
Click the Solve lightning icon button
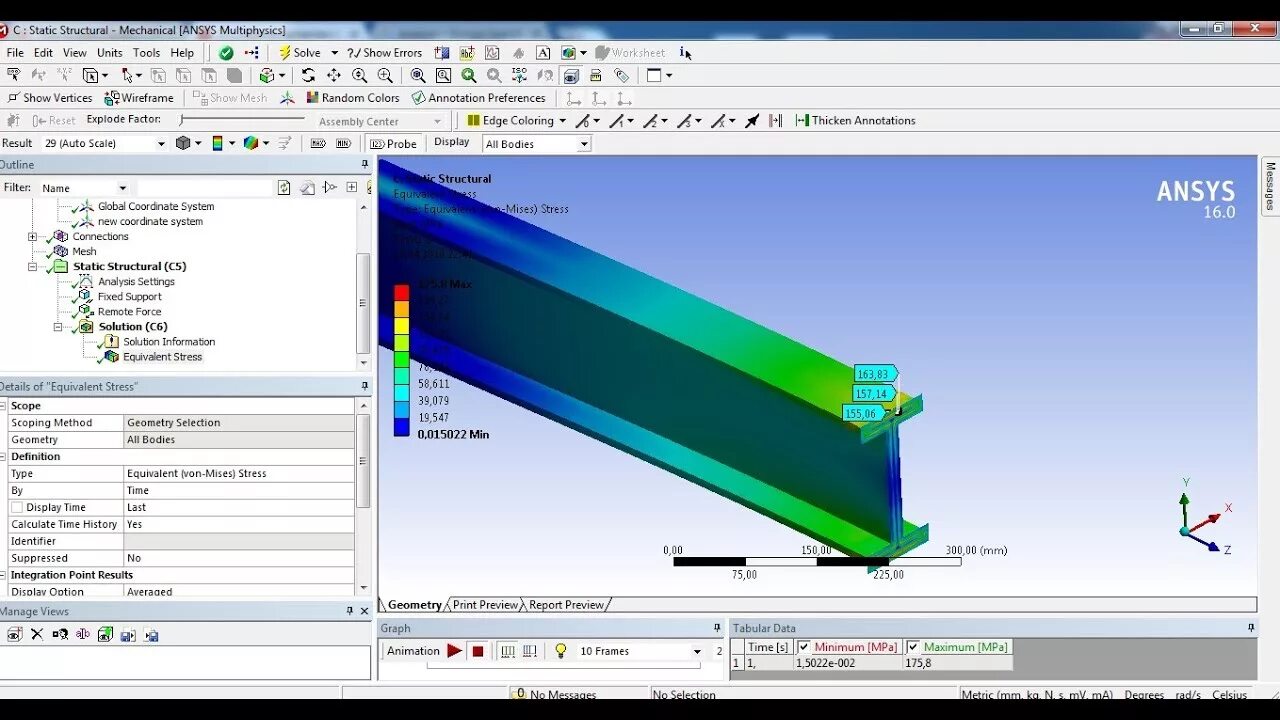[x=299, y=53]
